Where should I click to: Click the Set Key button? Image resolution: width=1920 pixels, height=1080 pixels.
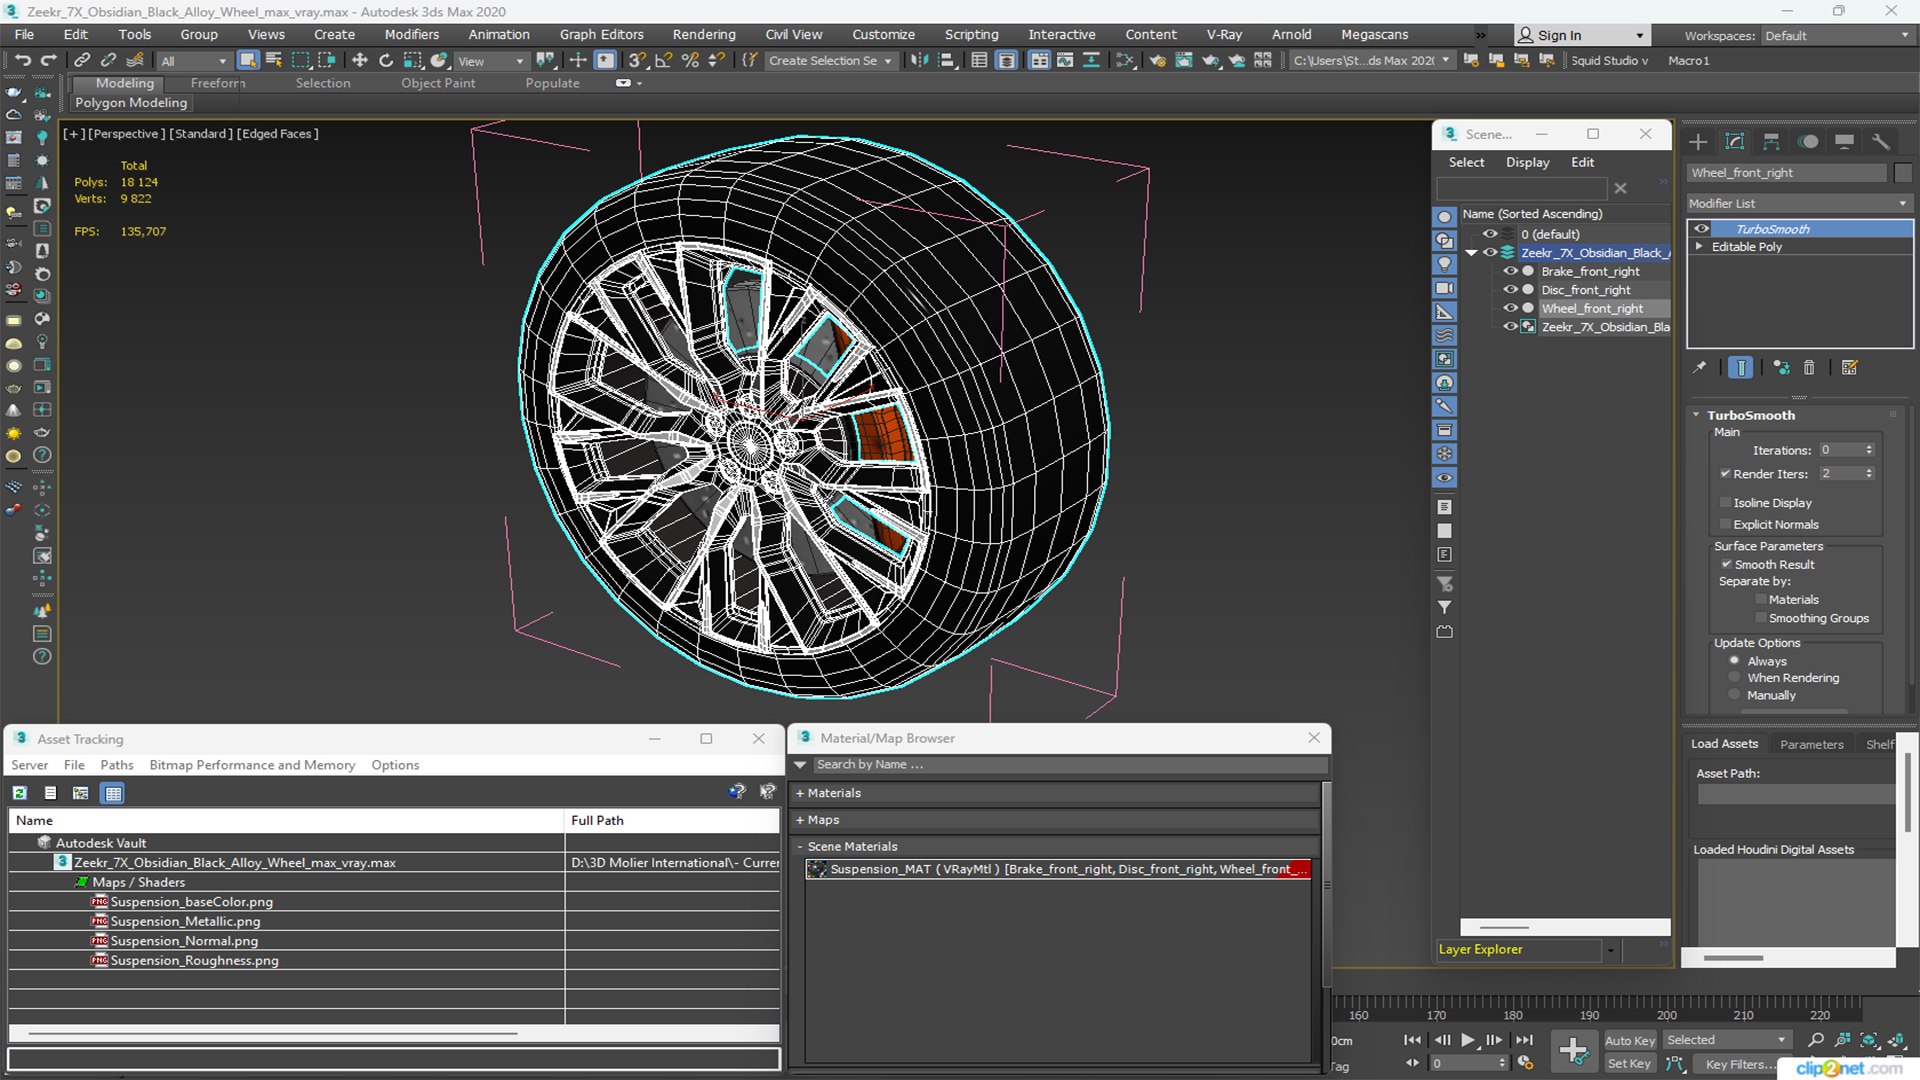pos(1630,1064)
